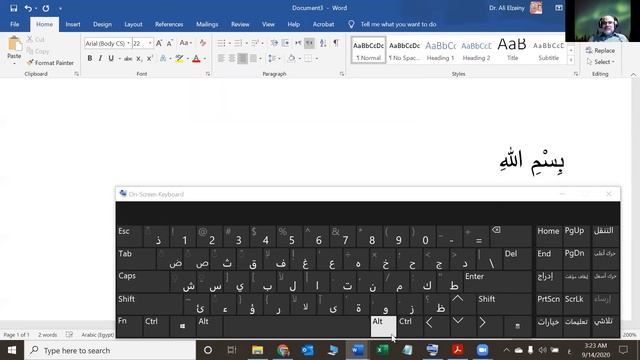The image size is (640, 360).
Task: Click the Paste clipboard icon
Action: tap(14, 44)
